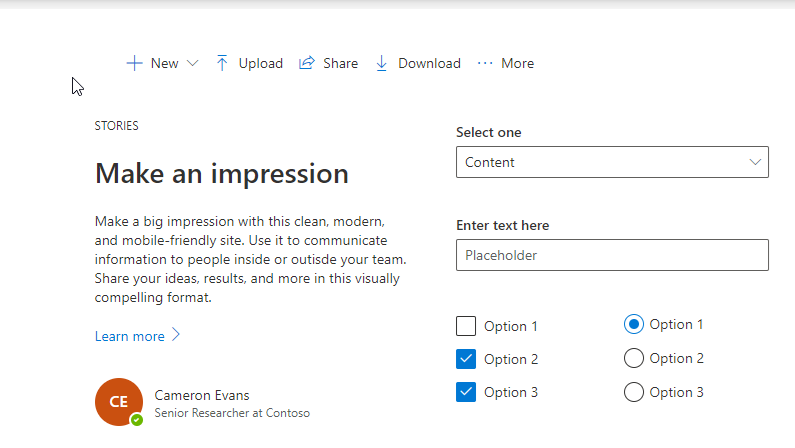Image resolution: width=795 pixels, height=448 pixels.
Task: Click the green presence status badge
Action: tap(137, 420)
